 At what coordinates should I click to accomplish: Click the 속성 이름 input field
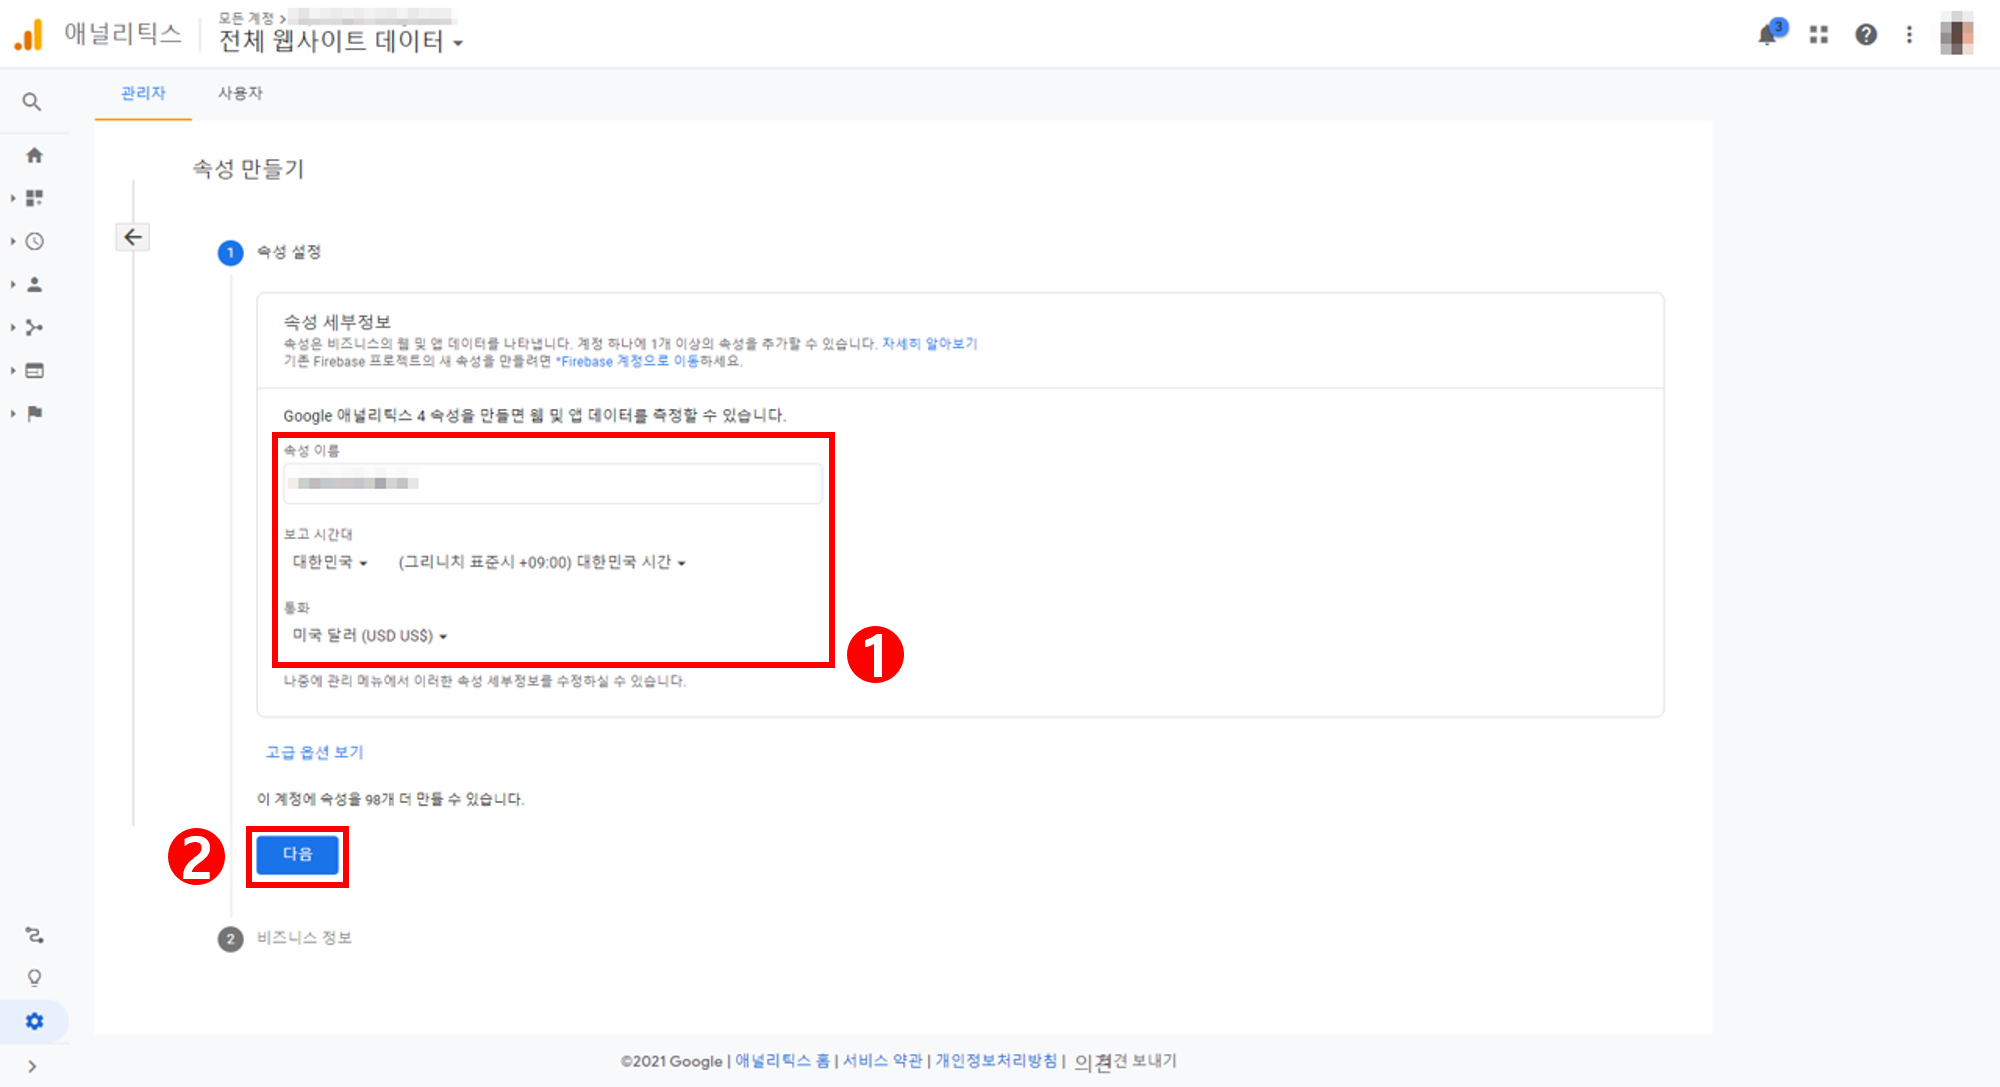pos(552,483)
